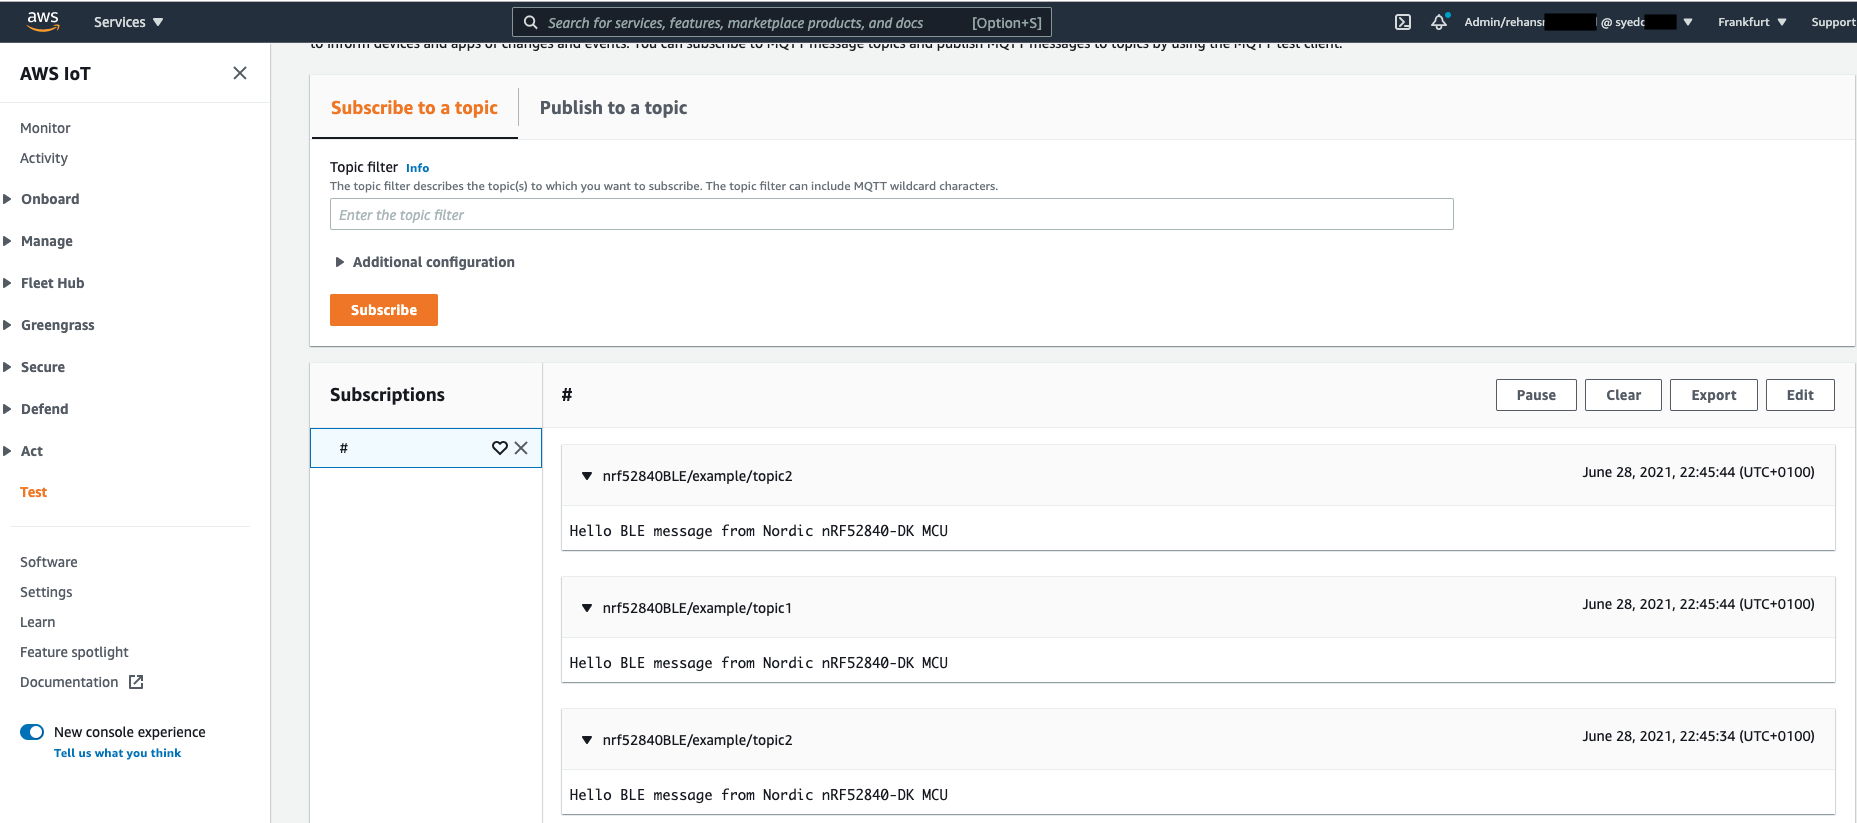Clear the received messages
Viewport: 1857px width, 823px height.
[x=1623, y=395]
